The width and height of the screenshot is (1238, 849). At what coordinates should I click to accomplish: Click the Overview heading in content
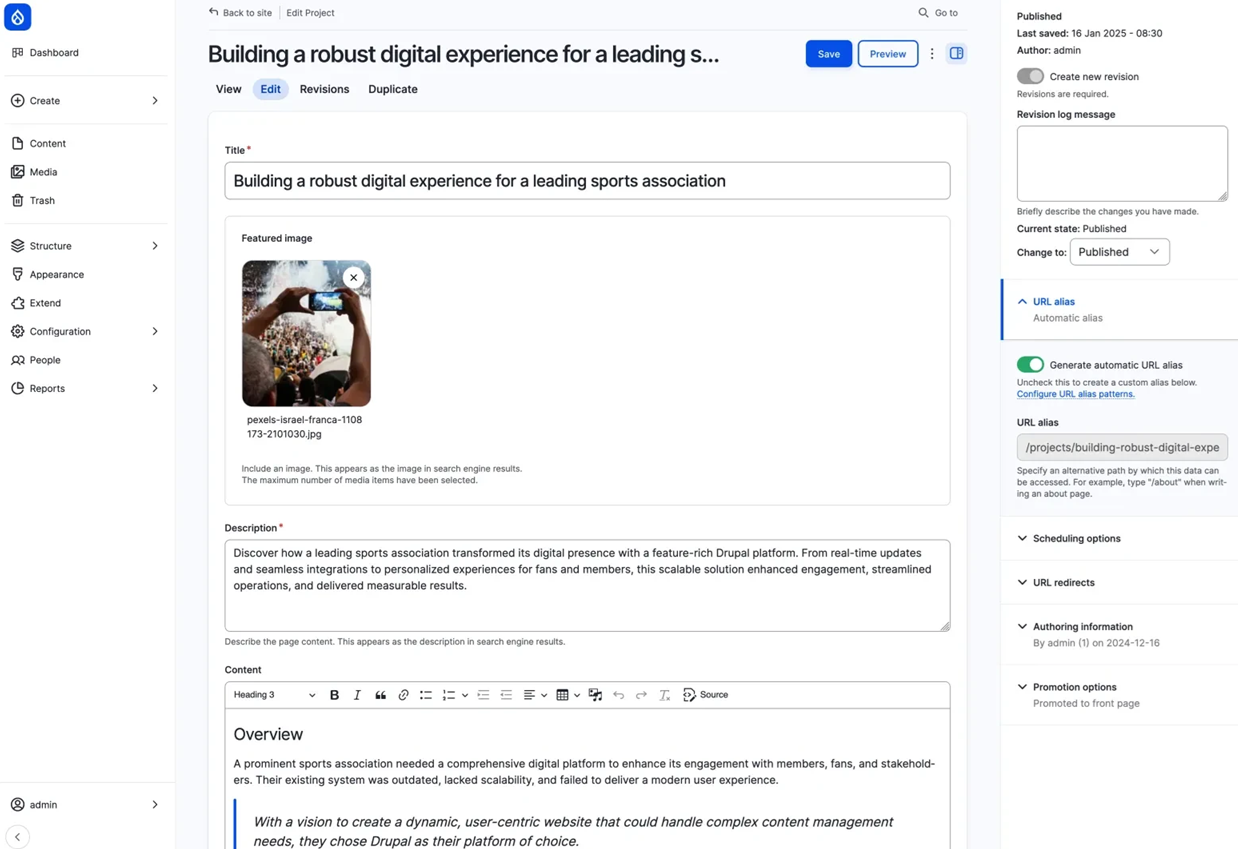[x=268, y=734]
